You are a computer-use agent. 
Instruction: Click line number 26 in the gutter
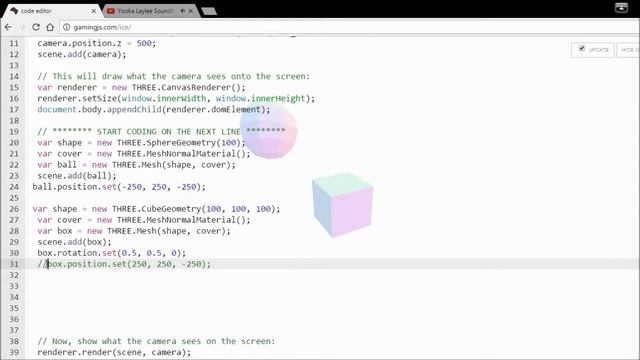(14, 209)
